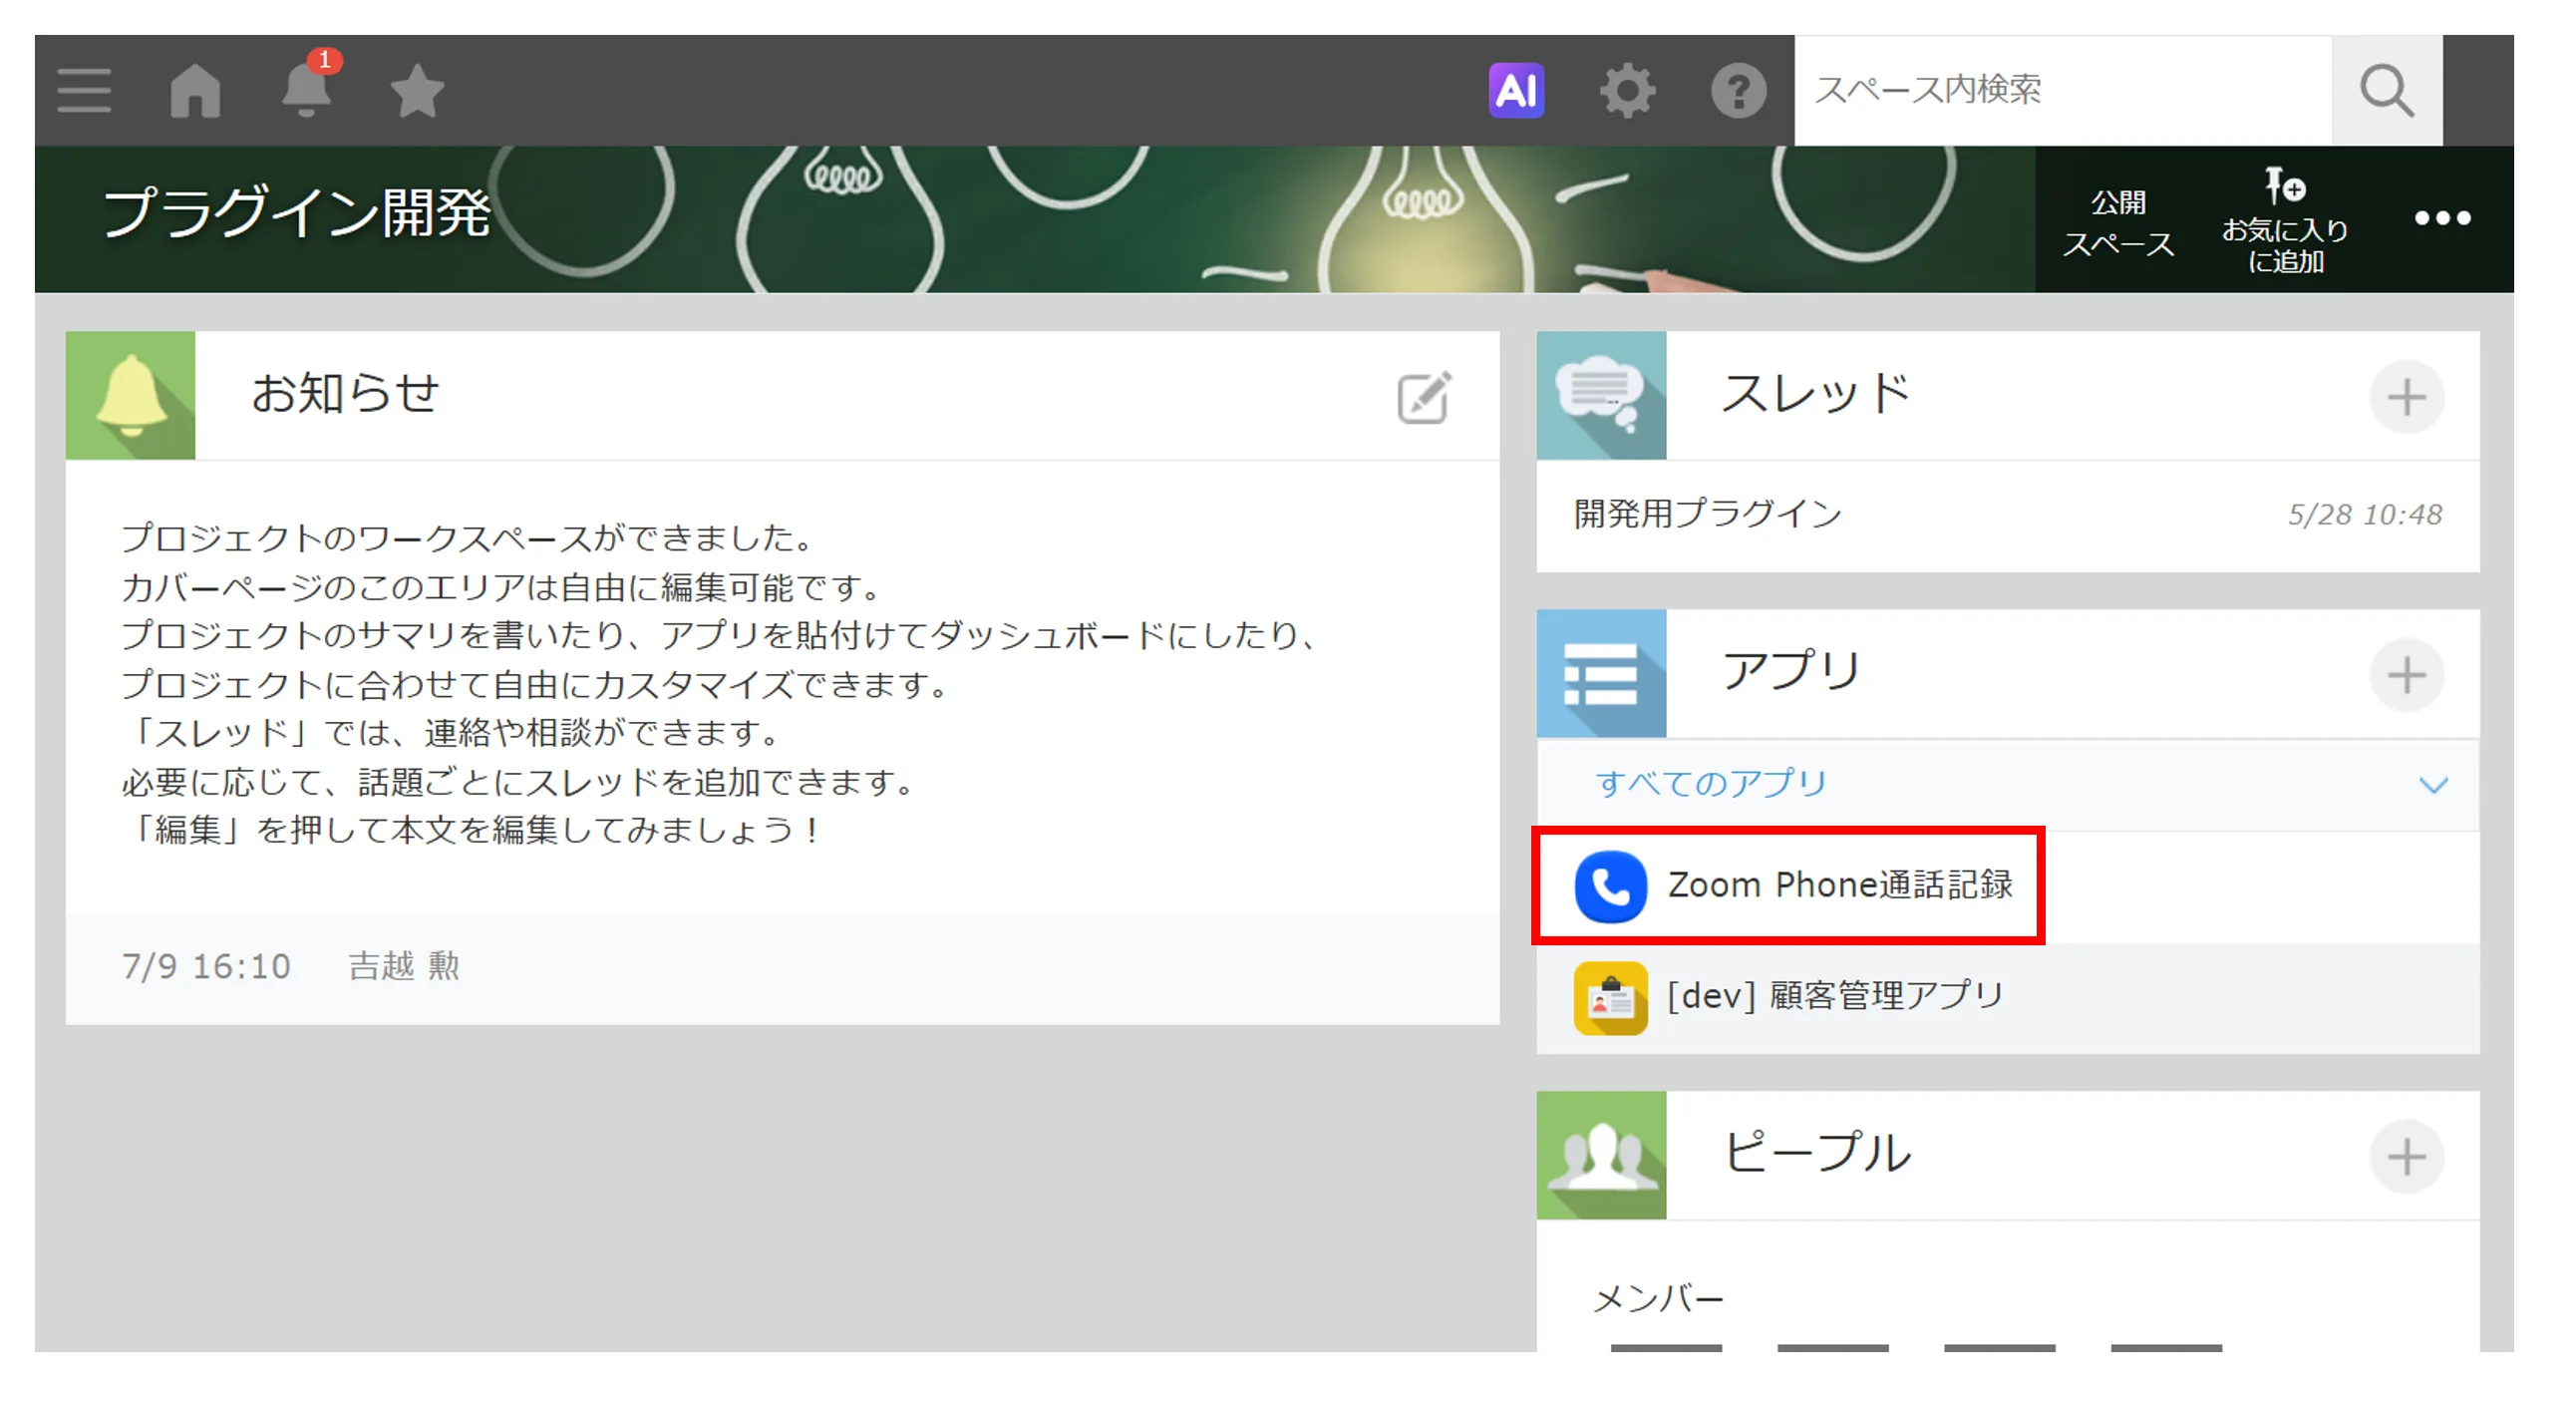The height and width of the screenshot is (1404, 2576).
Task: Add a new thread with plus button
Action: (x=2406, y=397)
